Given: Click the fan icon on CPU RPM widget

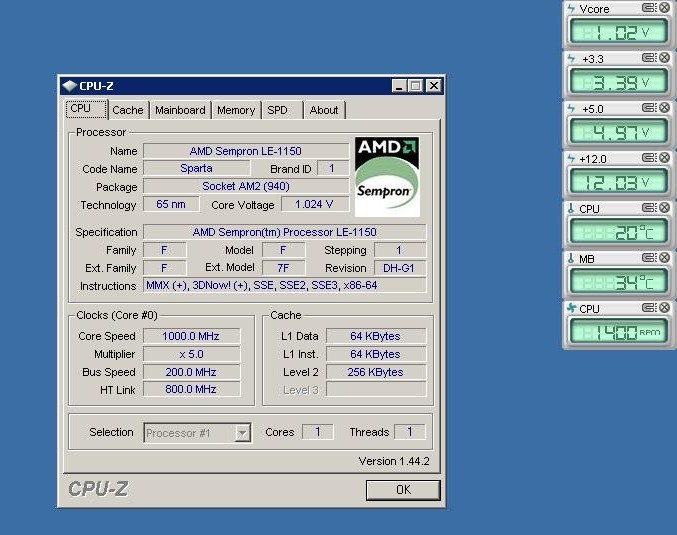Looking at the screenshot, I should tap(571, 308).
